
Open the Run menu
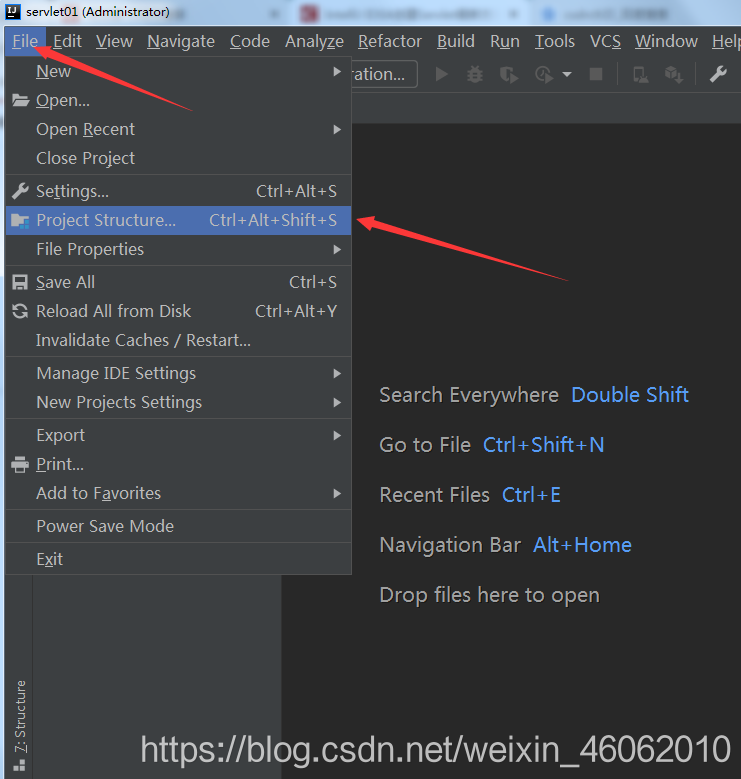[505, 41]
